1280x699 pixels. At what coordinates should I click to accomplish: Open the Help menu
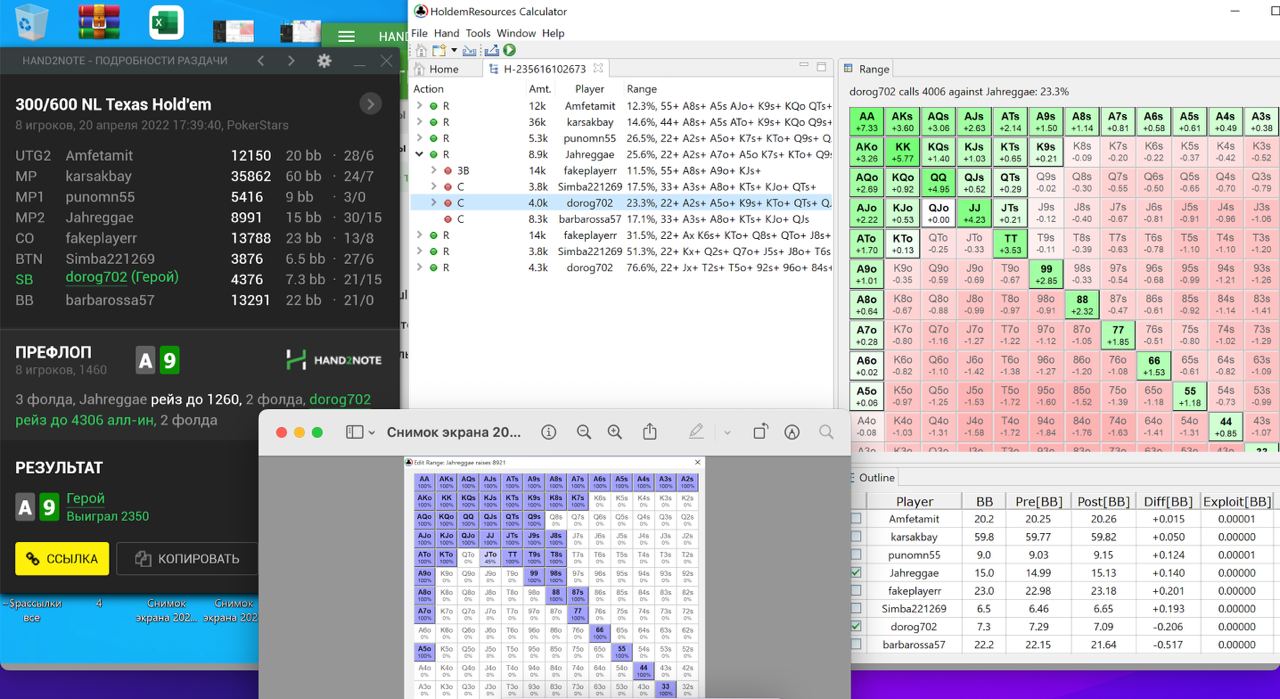tap(553, 33)
